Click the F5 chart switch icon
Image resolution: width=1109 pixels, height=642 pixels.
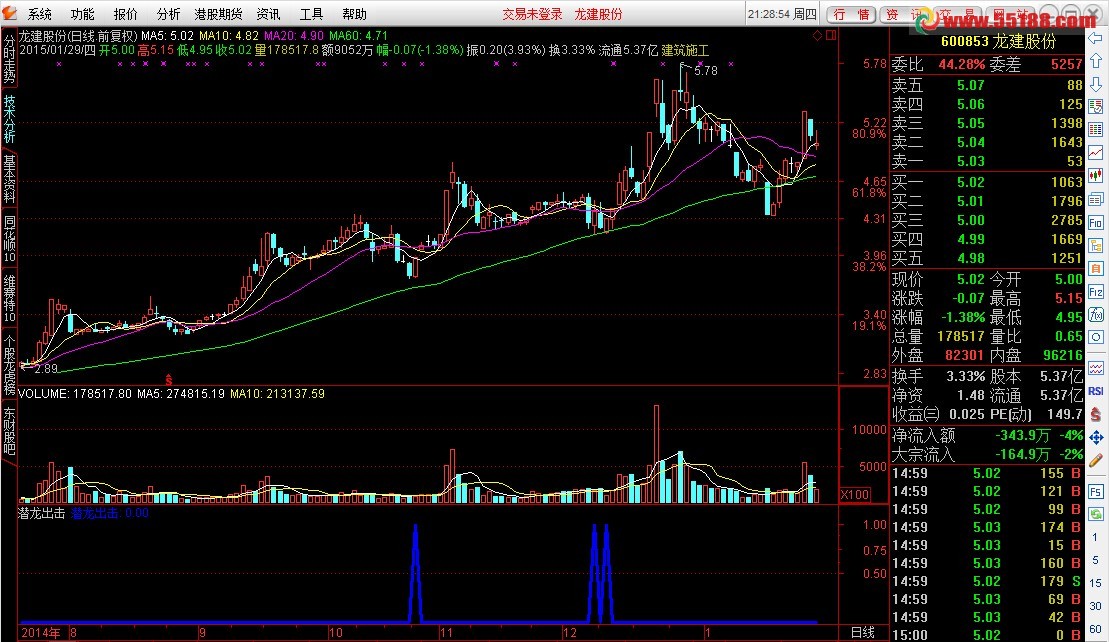point(1096,491)
